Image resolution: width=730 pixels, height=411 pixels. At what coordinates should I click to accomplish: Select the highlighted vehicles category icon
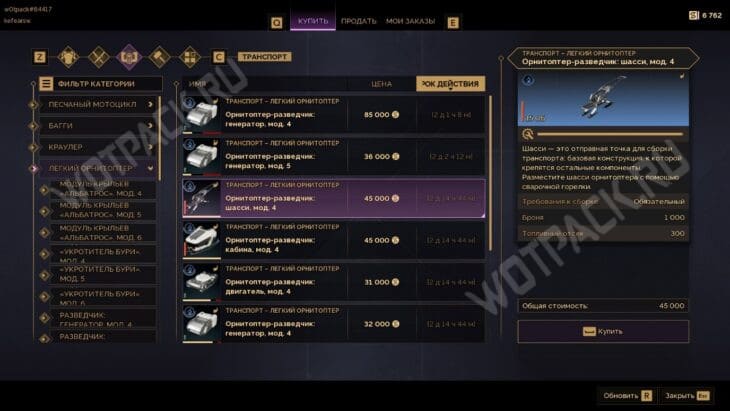click(x=129, y=57)
